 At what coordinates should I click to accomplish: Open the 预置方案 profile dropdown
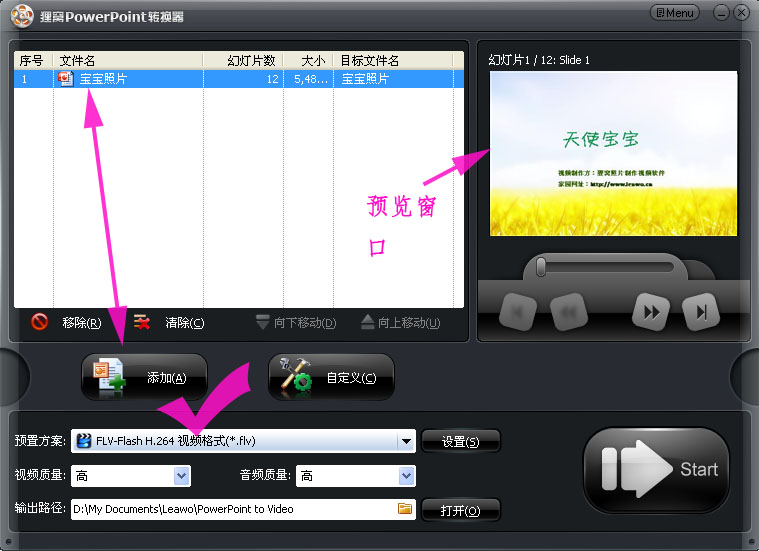(x=243, y=441)
